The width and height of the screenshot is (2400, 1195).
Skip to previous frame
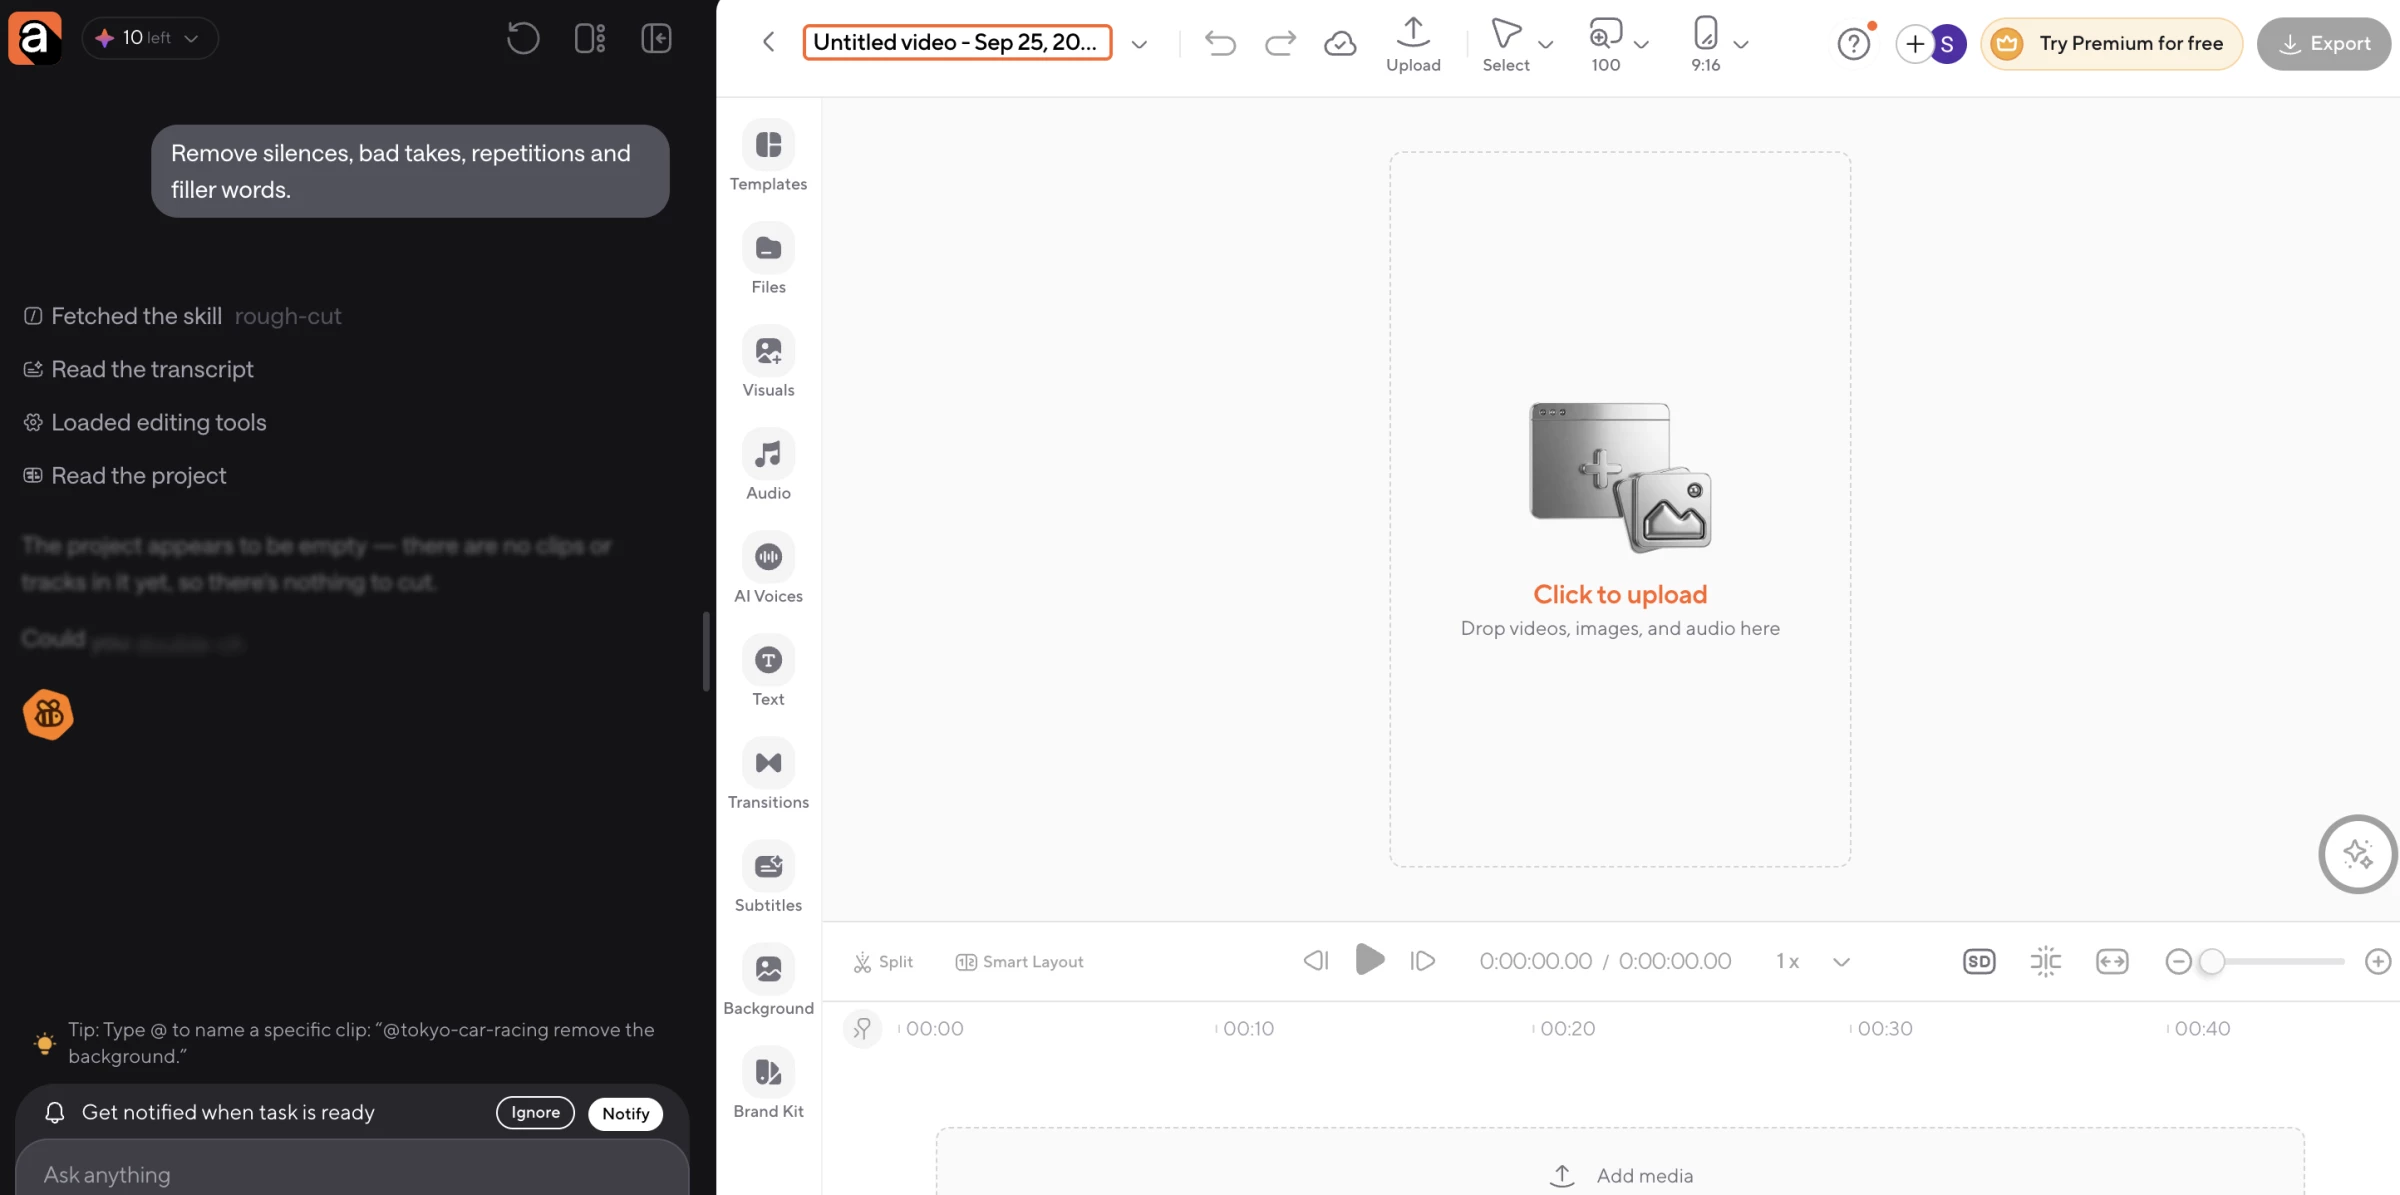1315,961
